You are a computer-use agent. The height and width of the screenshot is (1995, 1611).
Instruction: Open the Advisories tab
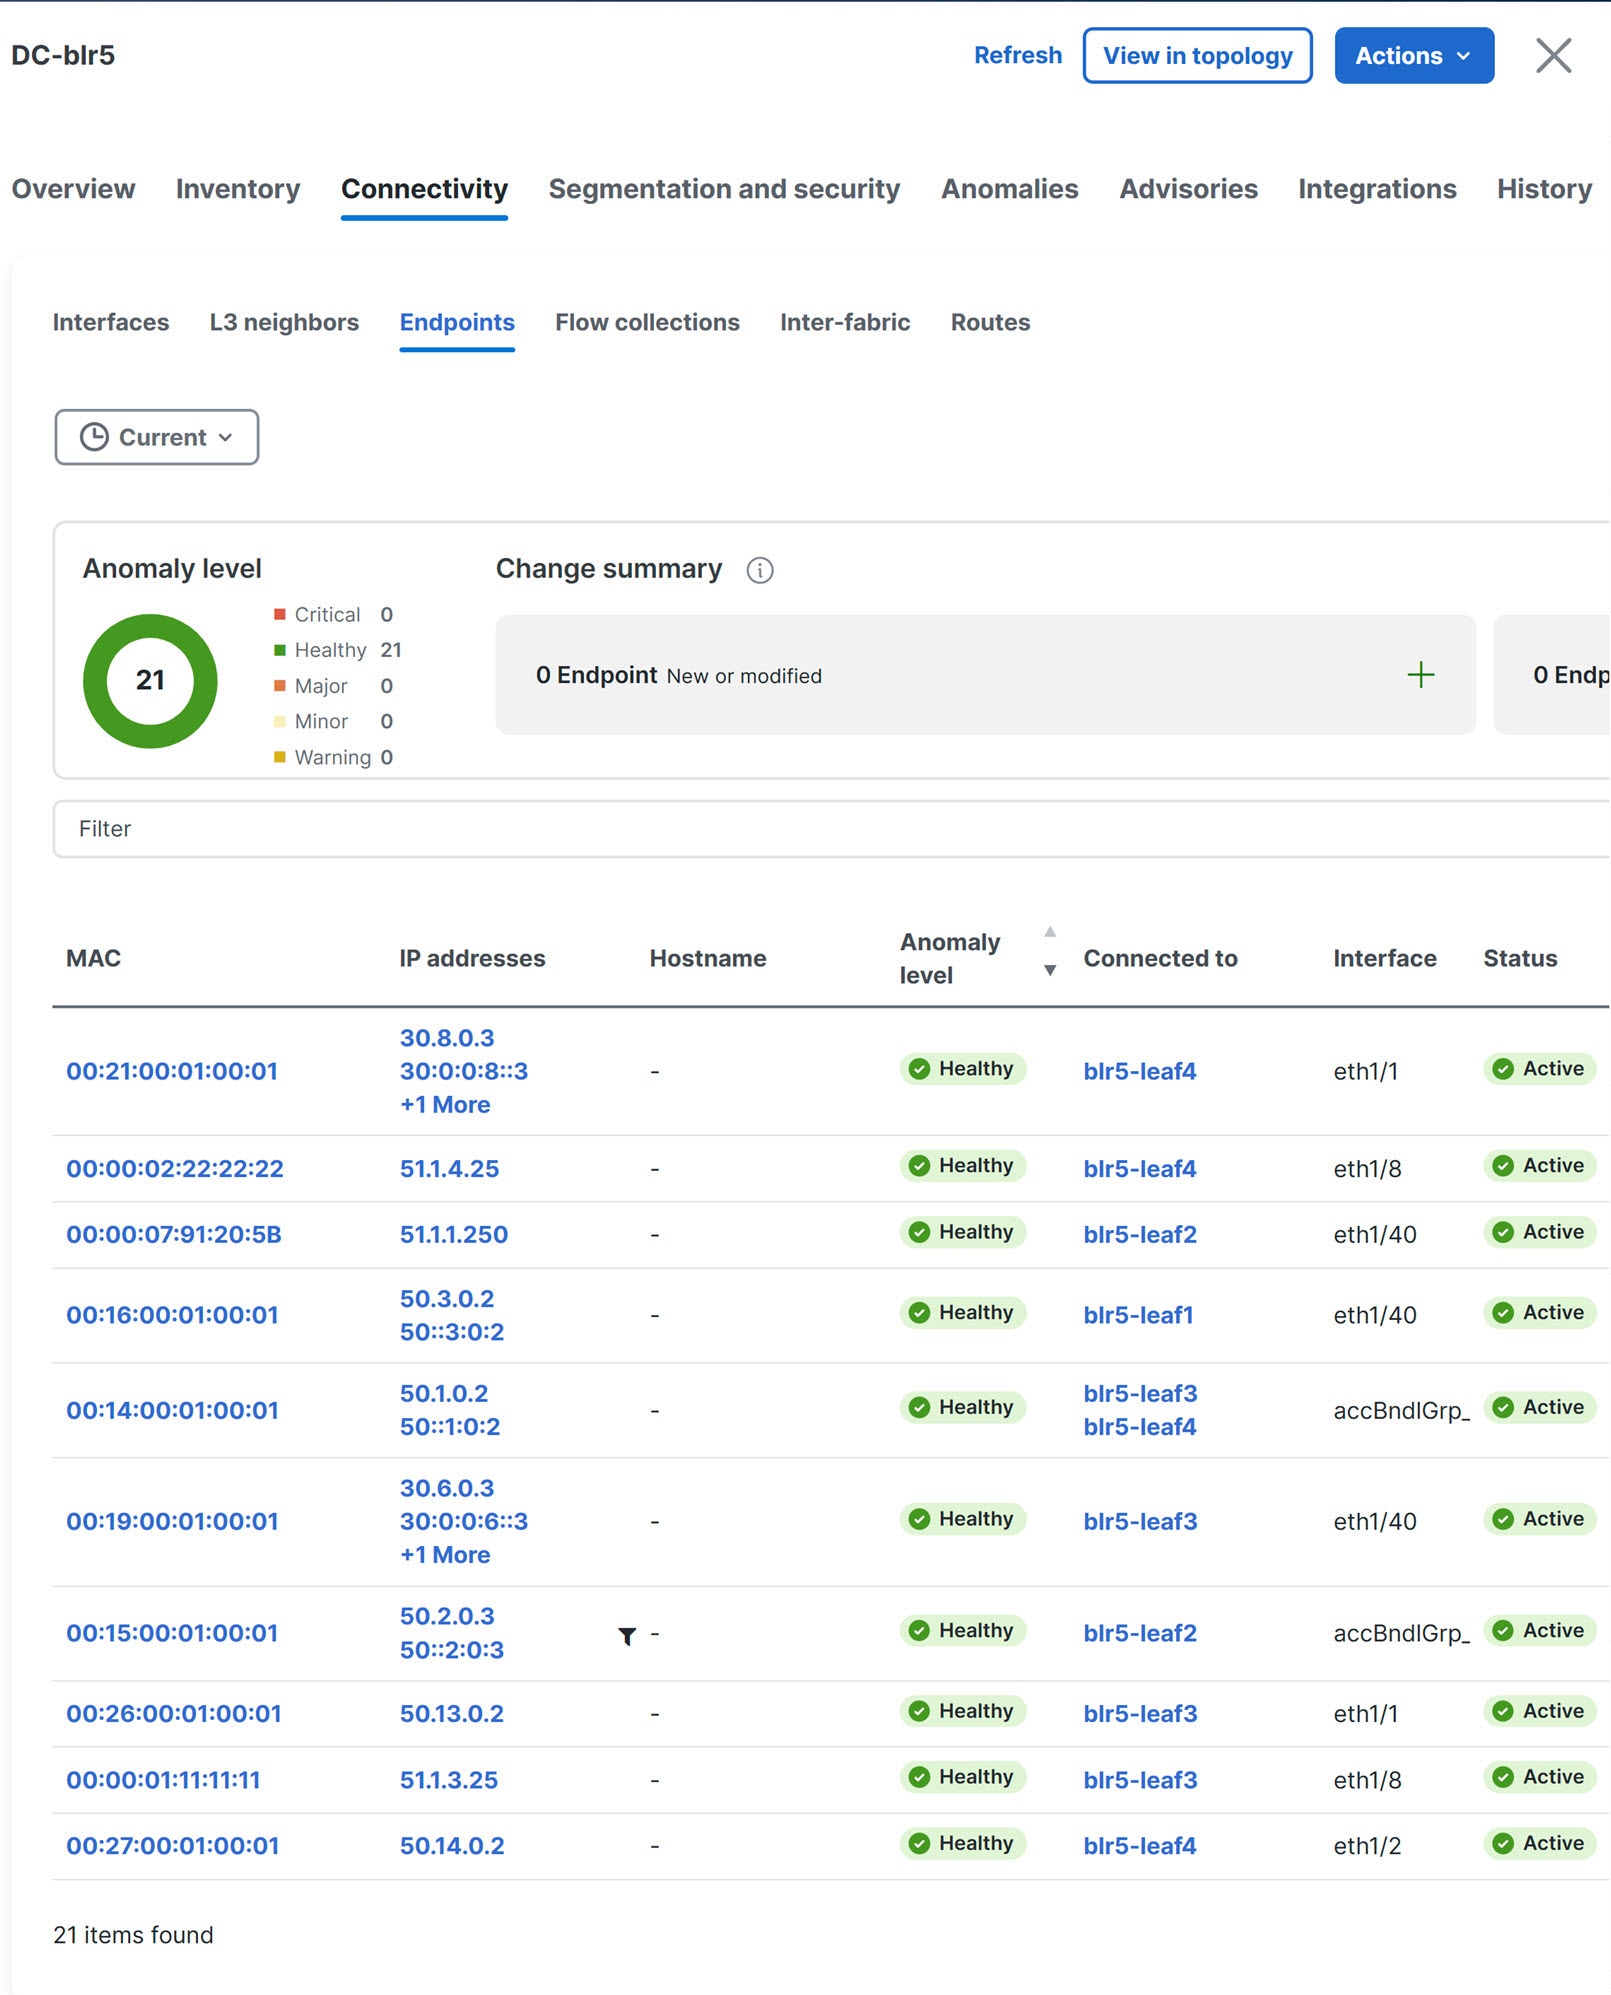coord(1188,189)
